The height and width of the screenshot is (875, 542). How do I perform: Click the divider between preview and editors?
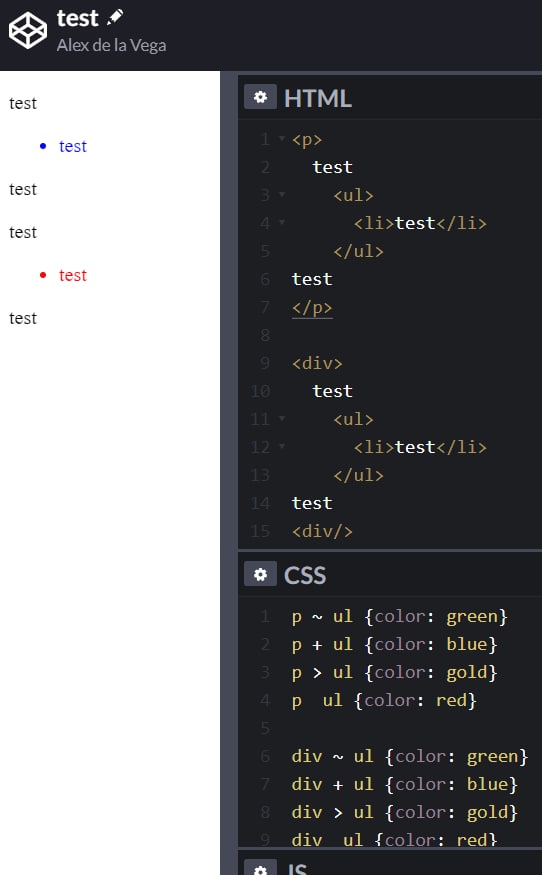pyautogui.click(x=229, y=473)
